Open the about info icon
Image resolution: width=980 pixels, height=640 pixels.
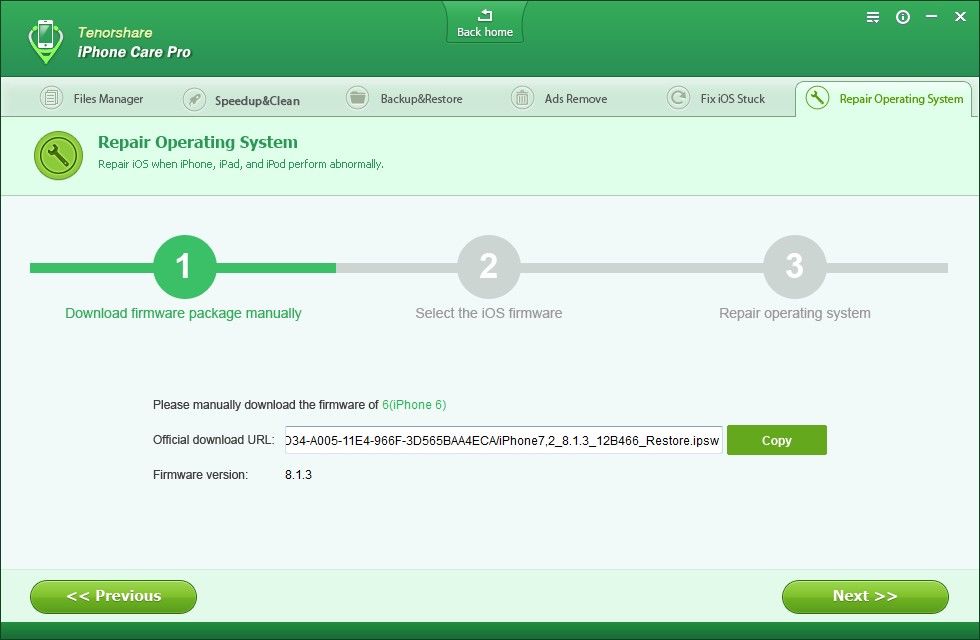click(903, 17)
